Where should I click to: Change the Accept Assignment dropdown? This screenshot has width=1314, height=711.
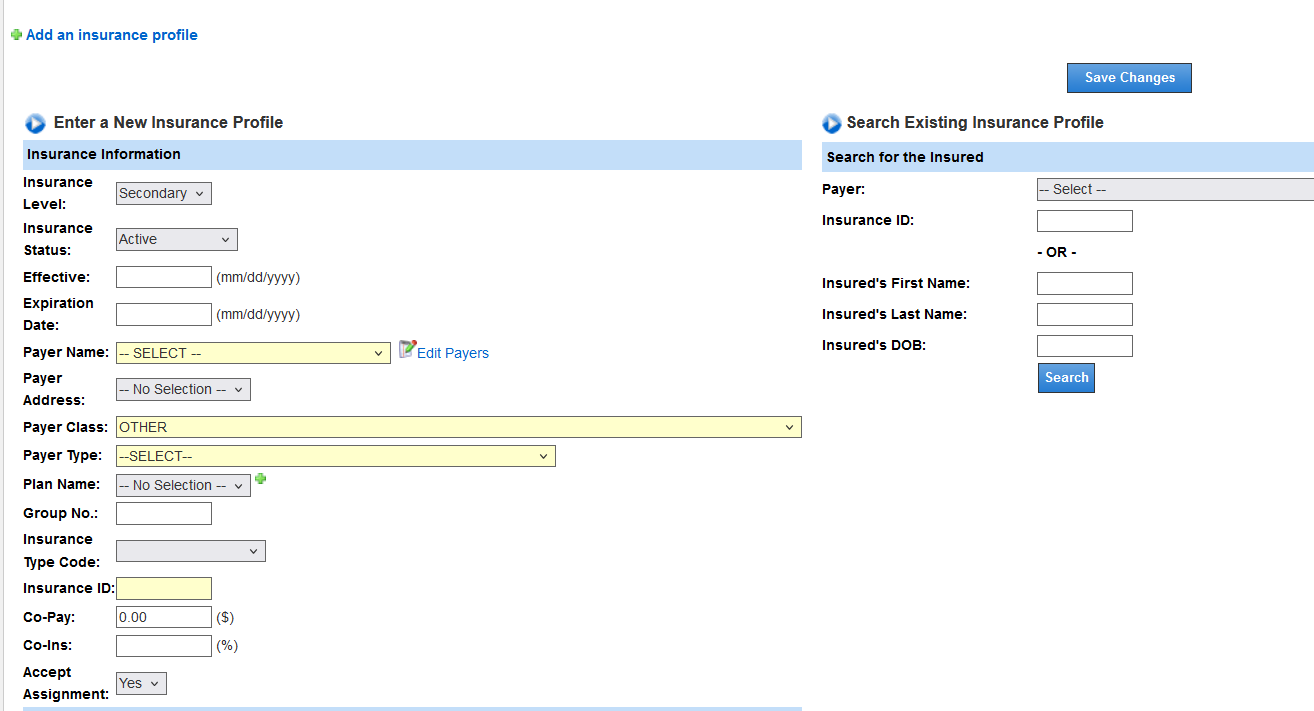coord(141,684)
